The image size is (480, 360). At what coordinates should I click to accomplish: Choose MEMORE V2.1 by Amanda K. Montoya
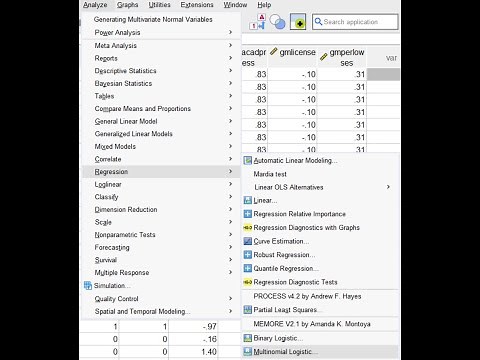tap(320, 324)
